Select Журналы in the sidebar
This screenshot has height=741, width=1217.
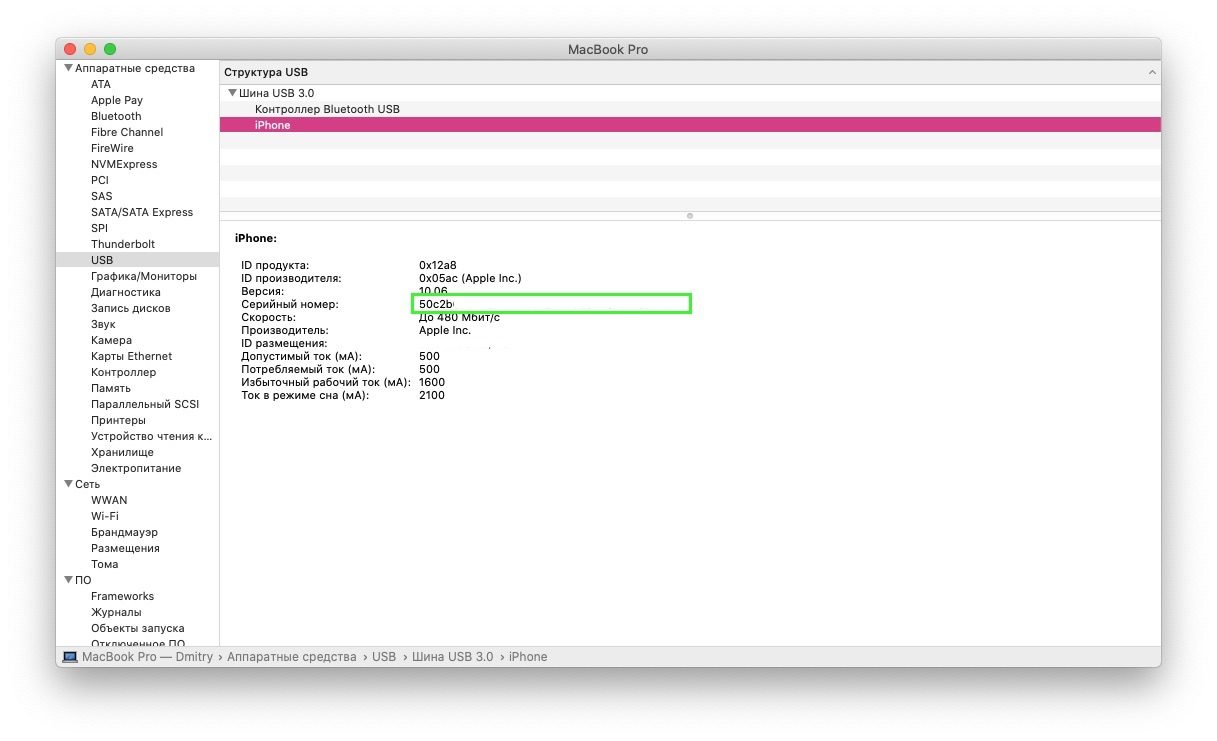[x=116, y=612]
